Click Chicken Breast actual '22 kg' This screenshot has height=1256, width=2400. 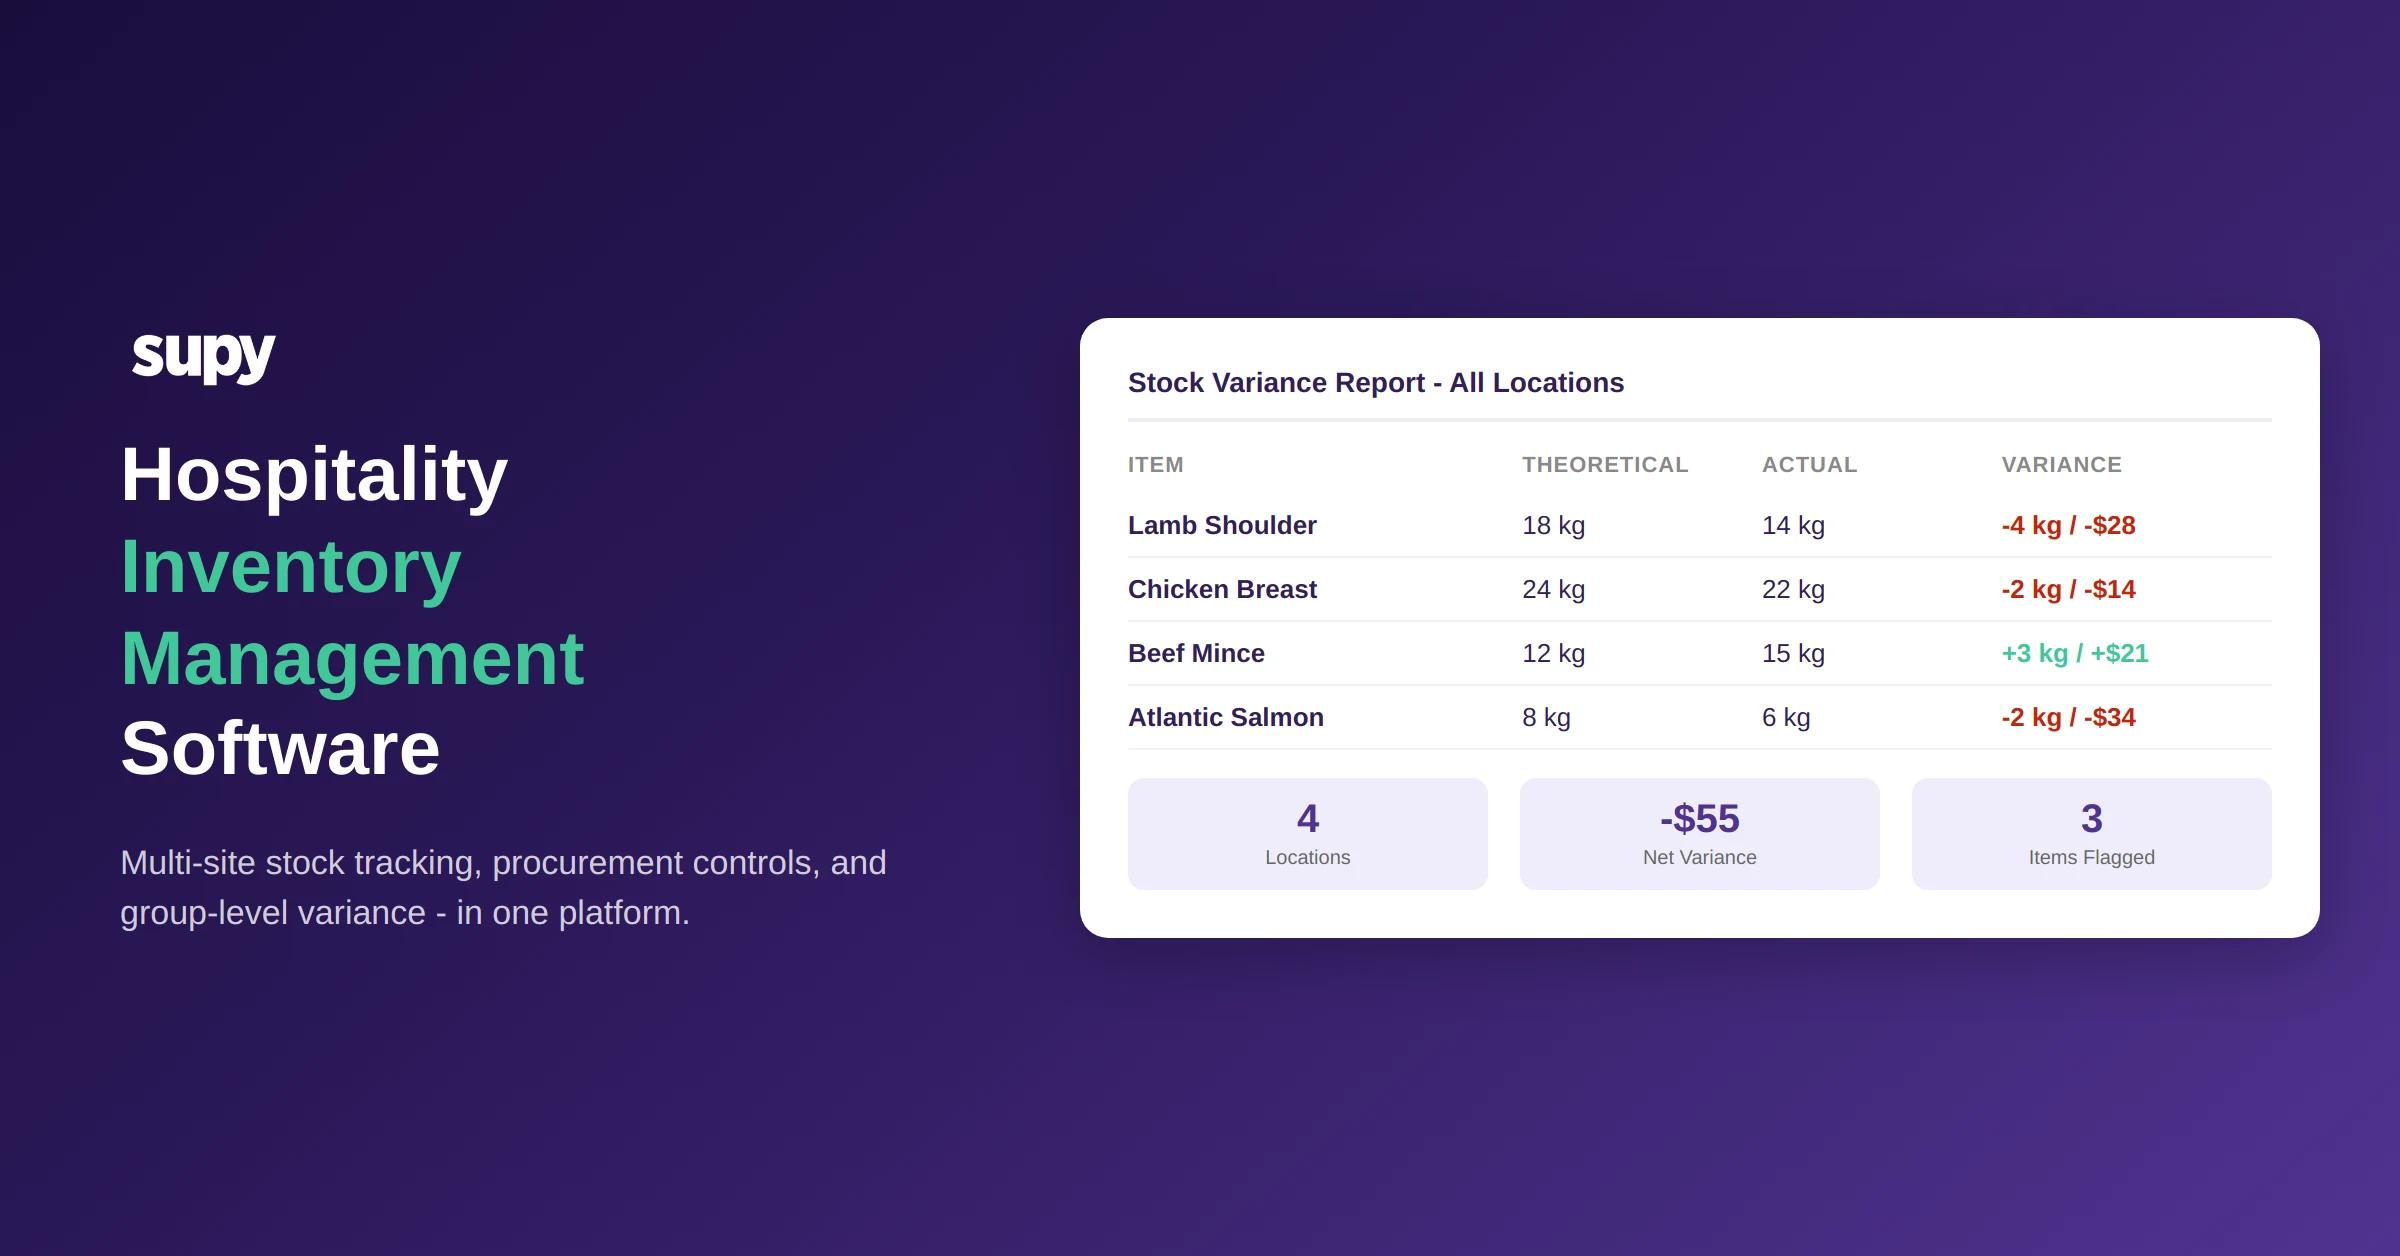pos(1793,589)
